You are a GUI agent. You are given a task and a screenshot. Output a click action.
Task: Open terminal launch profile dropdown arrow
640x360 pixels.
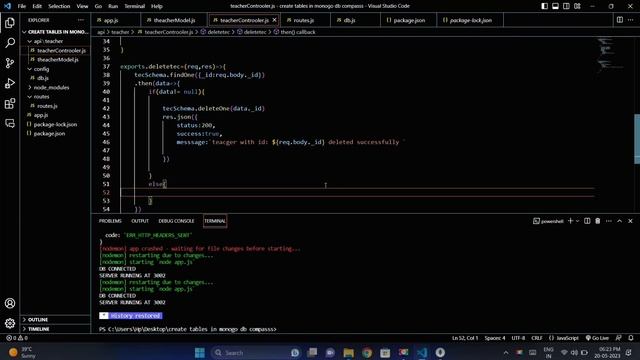[577, 221]
